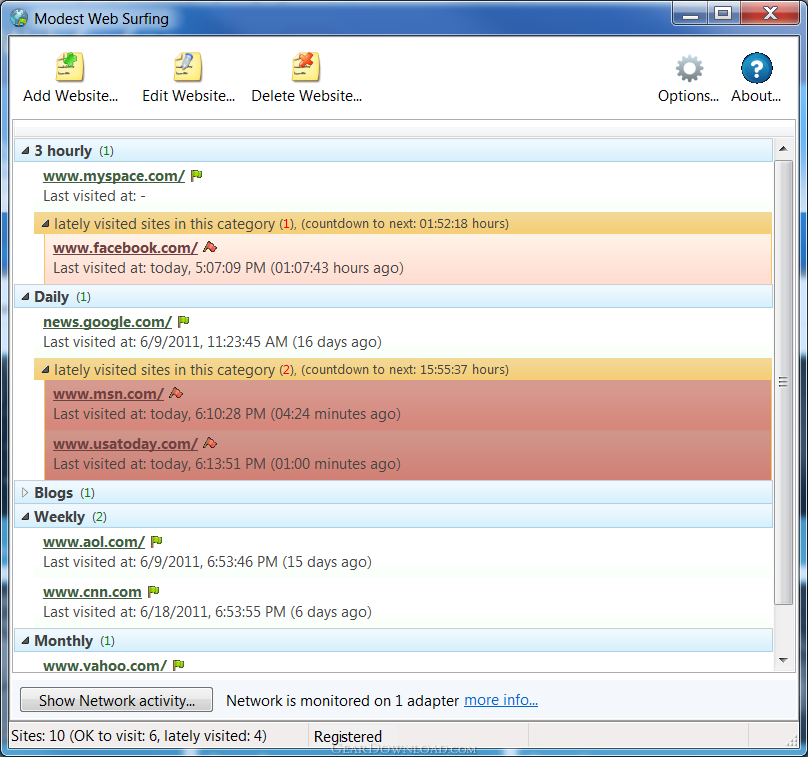
Task: Click 'countdown to next: 15:55:37 hours' text
Action: click(x=405, y=369)
